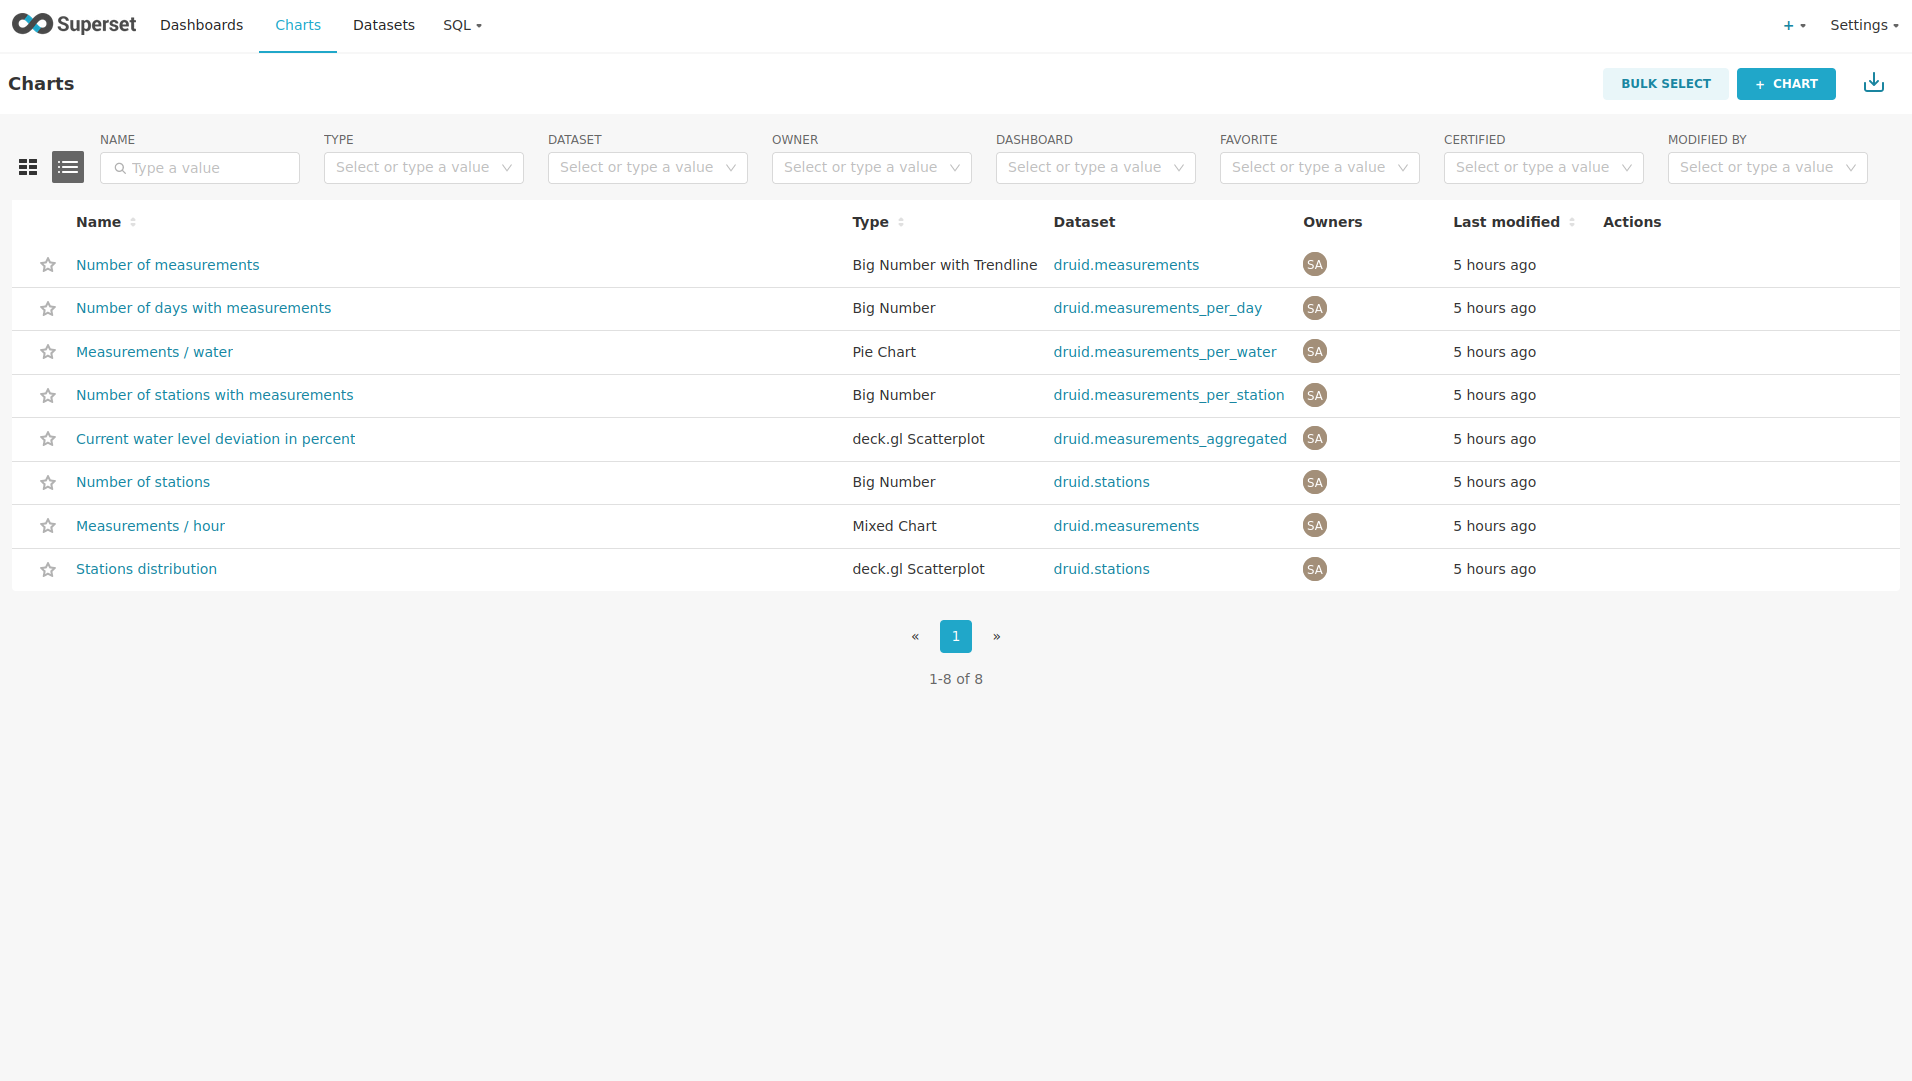Star the Stations distribution chart

(48, 570)
